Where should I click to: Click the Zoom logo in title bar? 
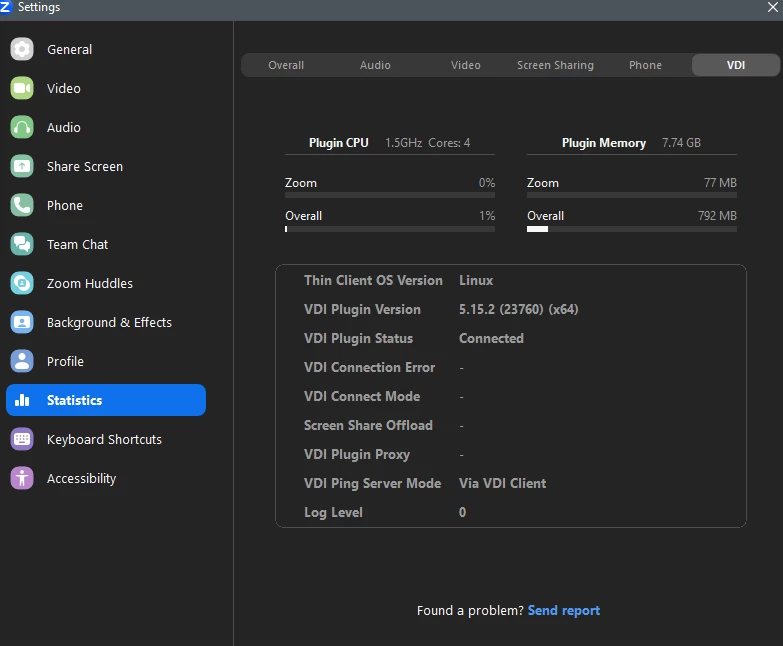point(5,7)
